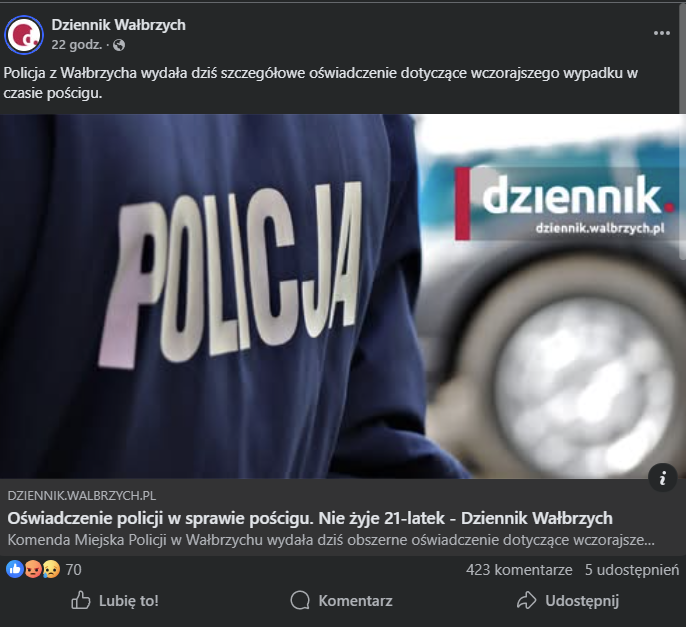Click the info icon on link preview
Viewport: 686px width, 627px height.
[663, 478]
